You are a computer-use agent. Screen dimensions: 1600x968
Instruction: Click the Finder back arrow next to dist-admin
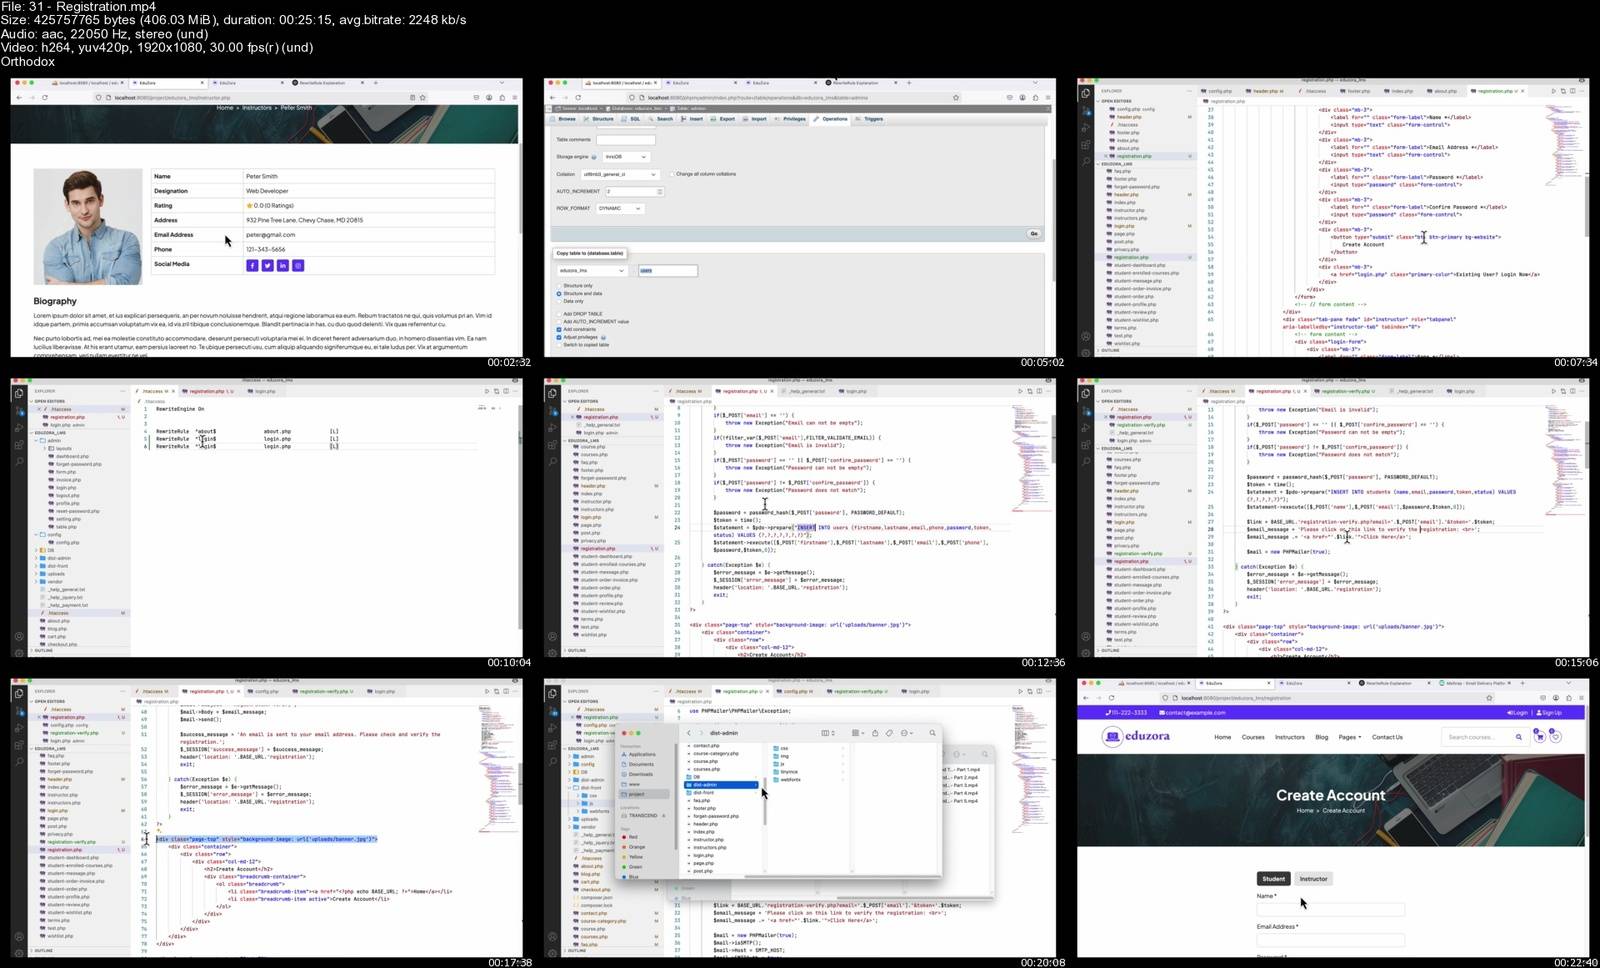(x=689, y=733)
